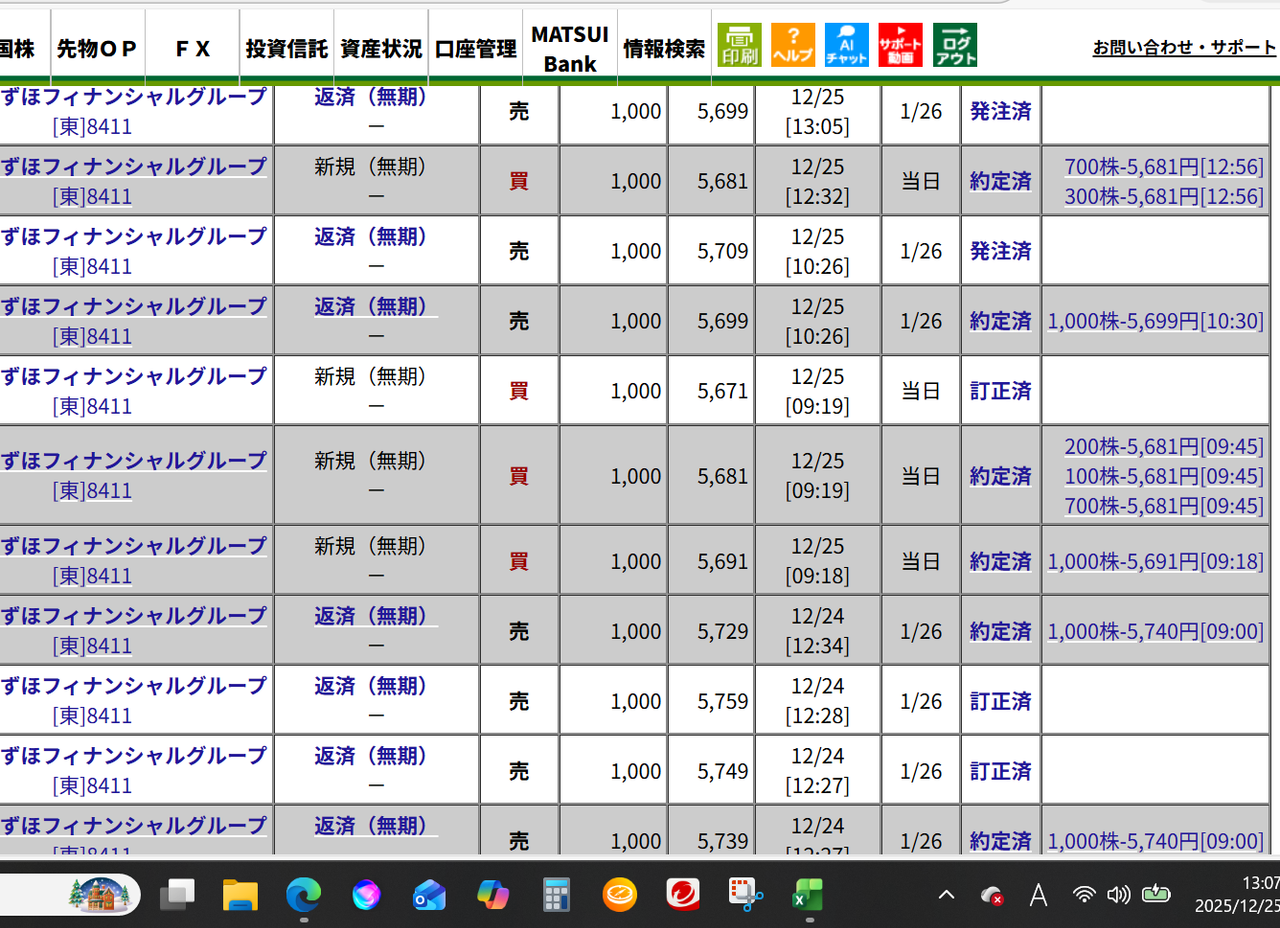The width and height of the screenshot is (1280, 928).
Task: Open support videos via サポート動画 icon
Action: tap(900, 44)
